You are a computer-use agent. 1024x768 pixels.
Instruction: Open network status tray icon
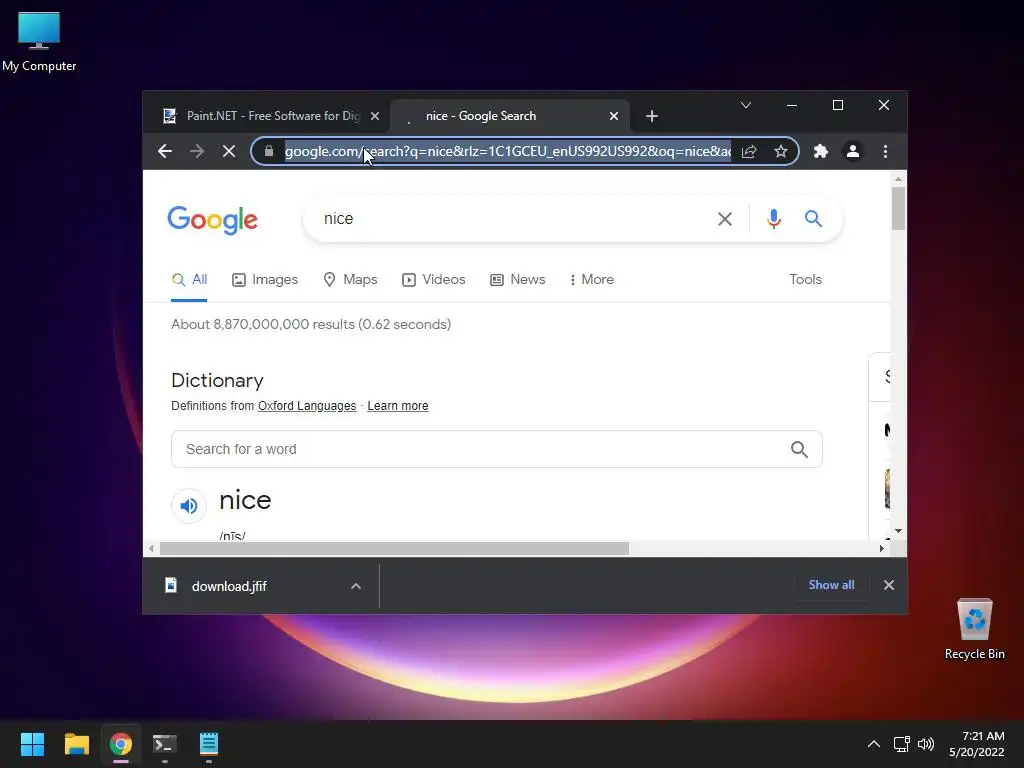click(902, 744)
